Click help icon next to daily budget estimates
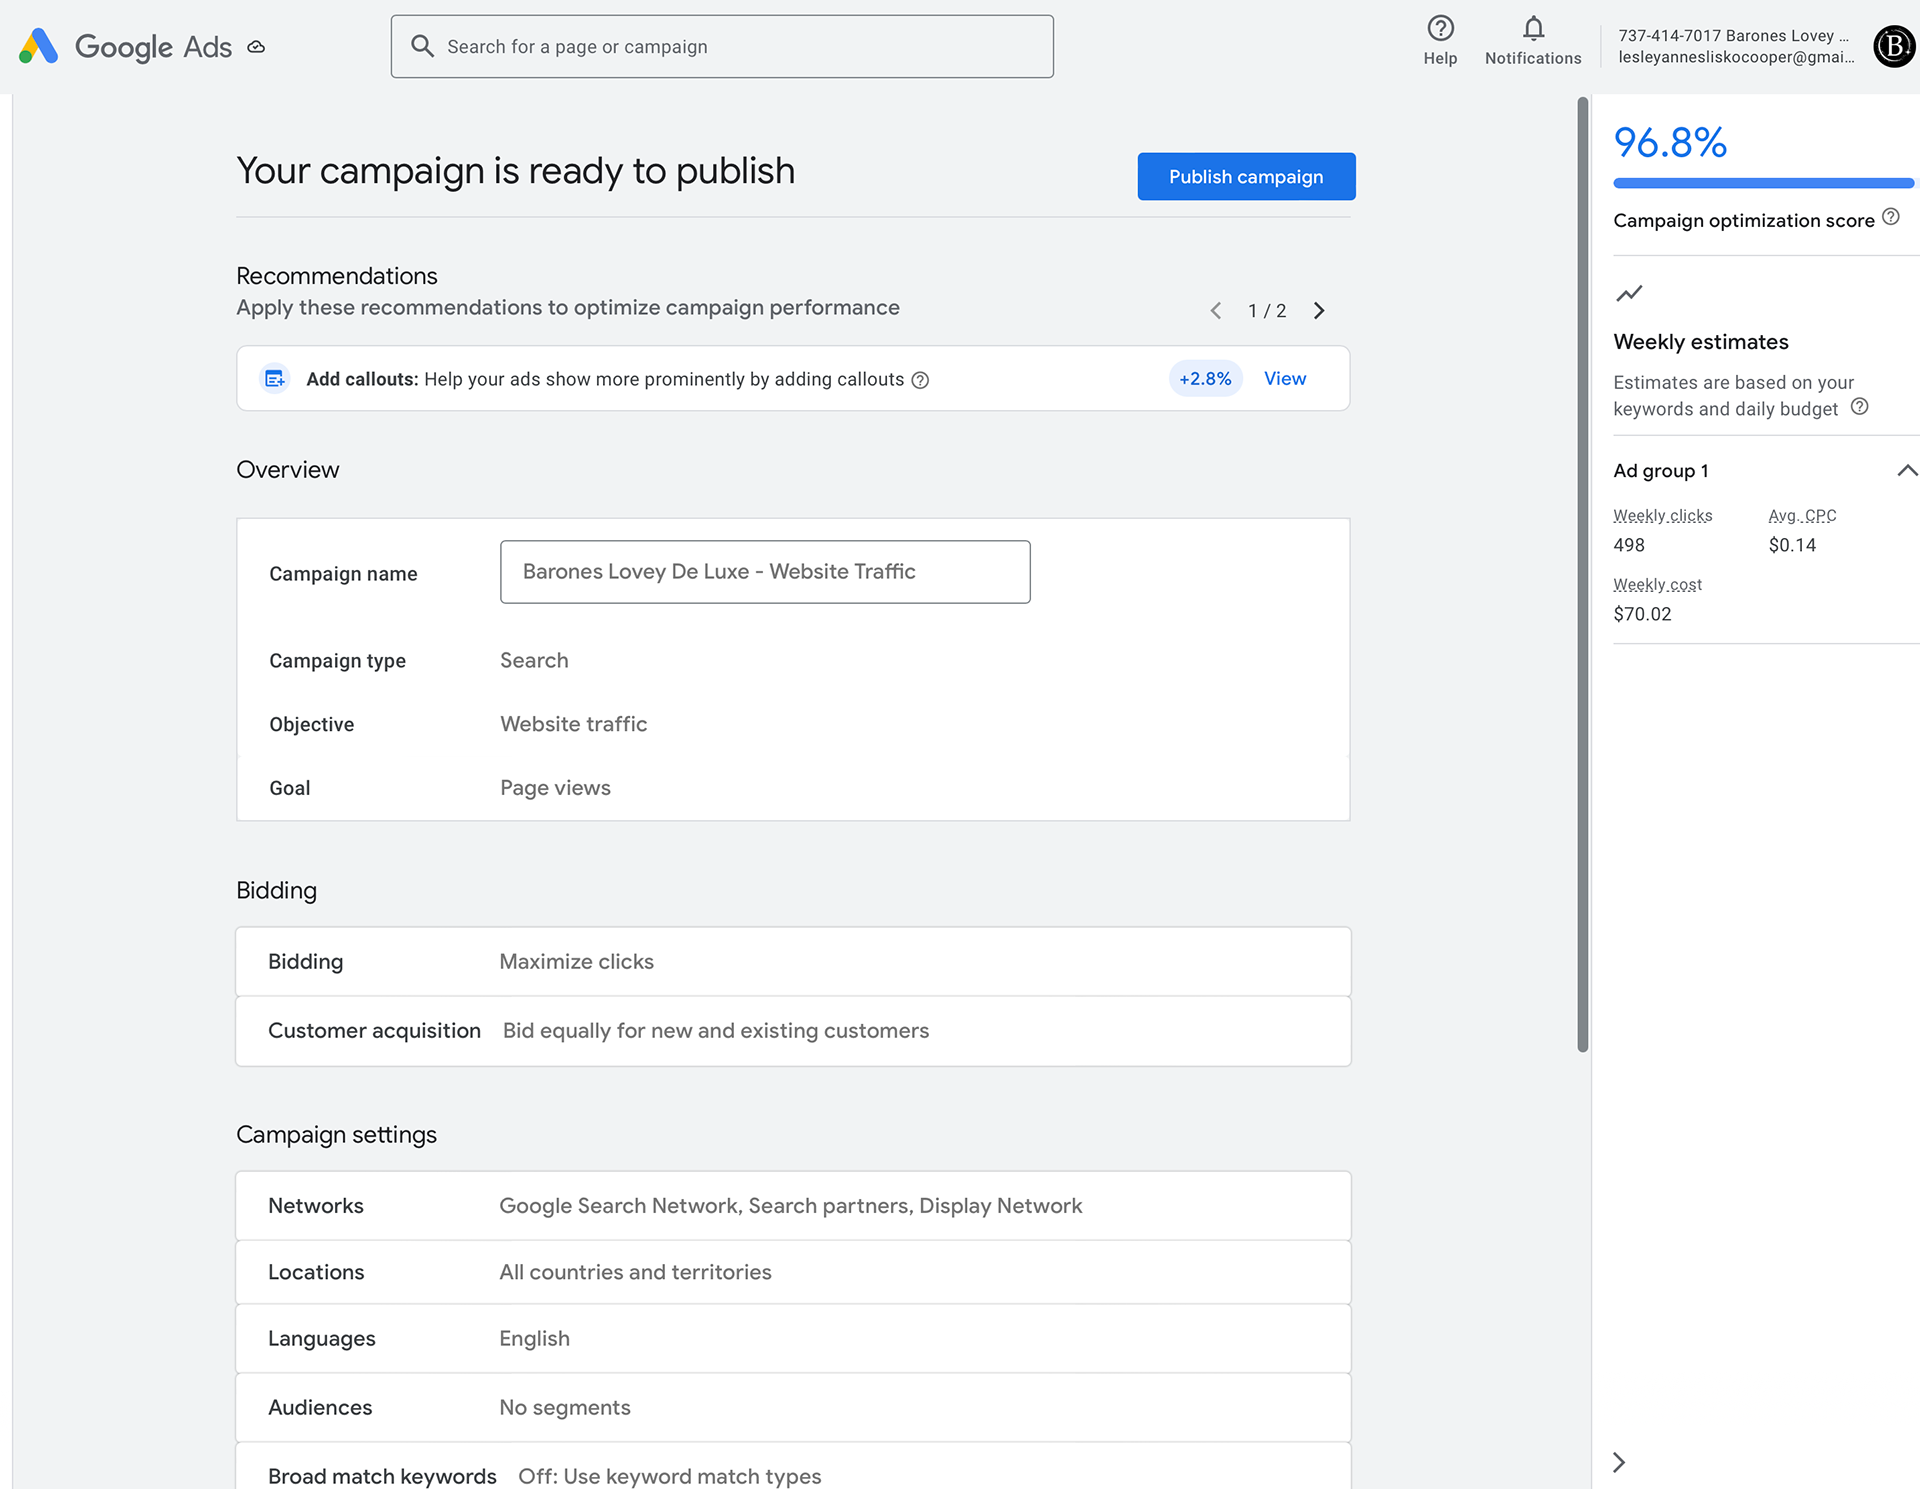 click(1859, 407)
